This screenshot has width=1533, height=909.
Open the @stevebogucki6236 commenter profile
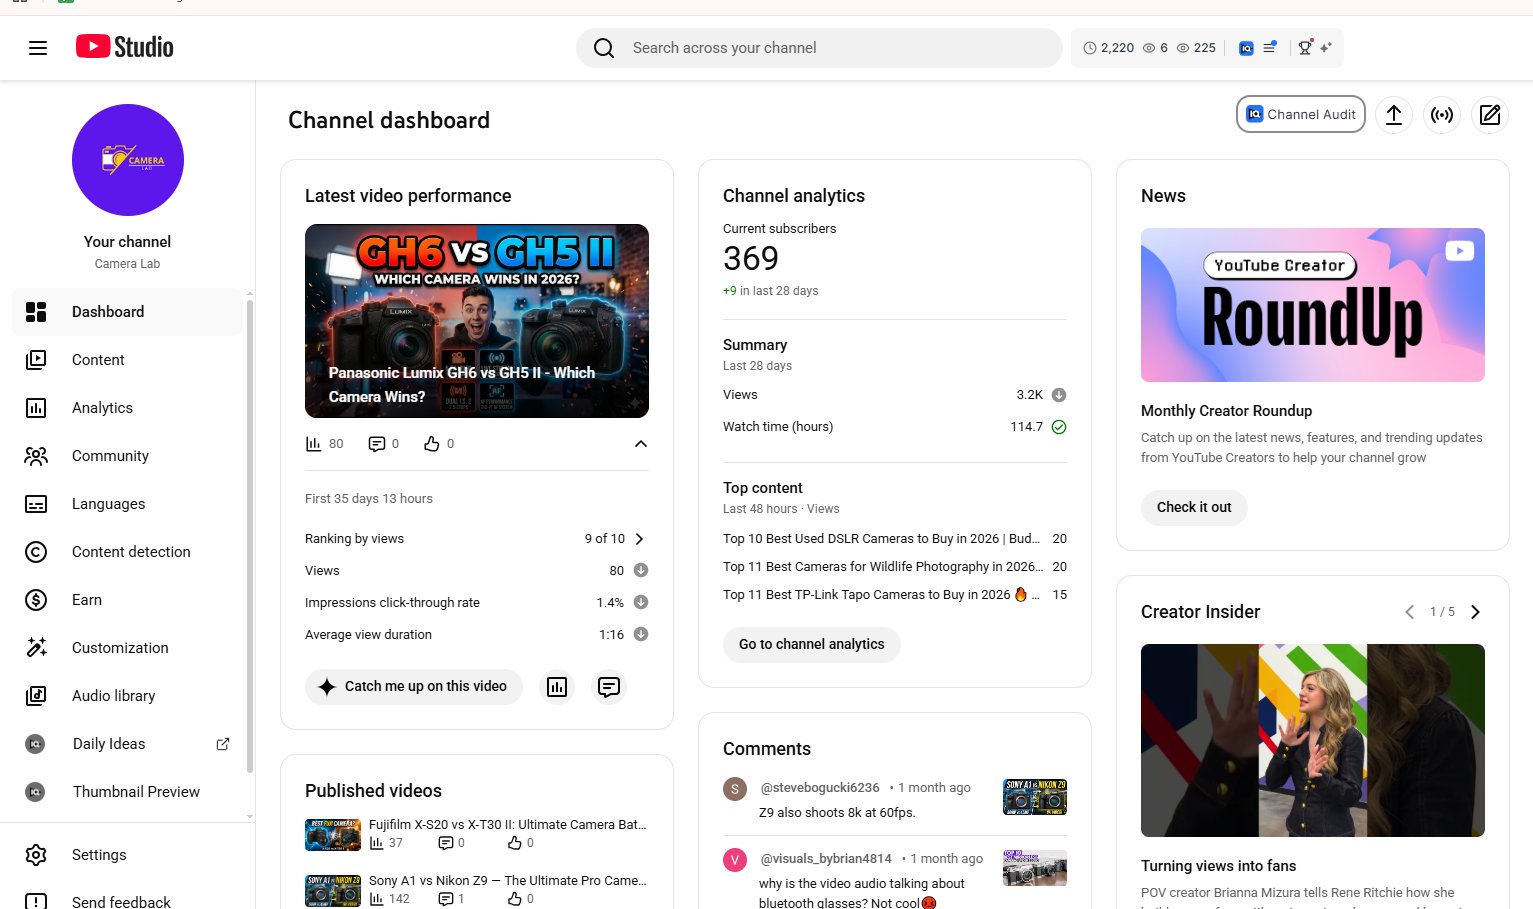pyautogui.click(x=820, y=788)
